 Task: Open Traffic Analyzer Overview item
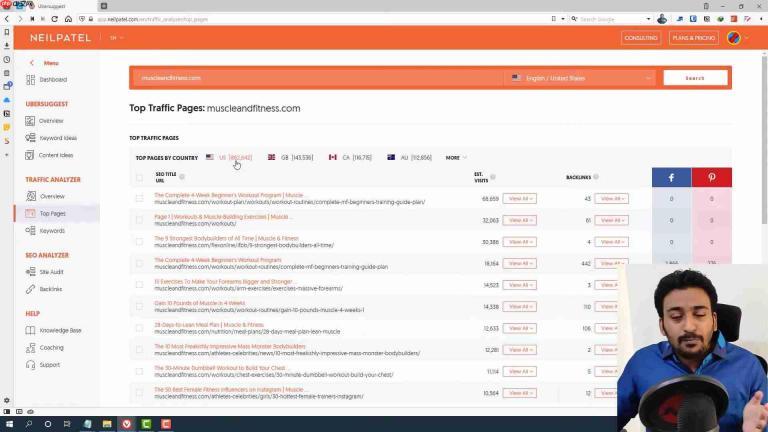[x=46, y=196]
